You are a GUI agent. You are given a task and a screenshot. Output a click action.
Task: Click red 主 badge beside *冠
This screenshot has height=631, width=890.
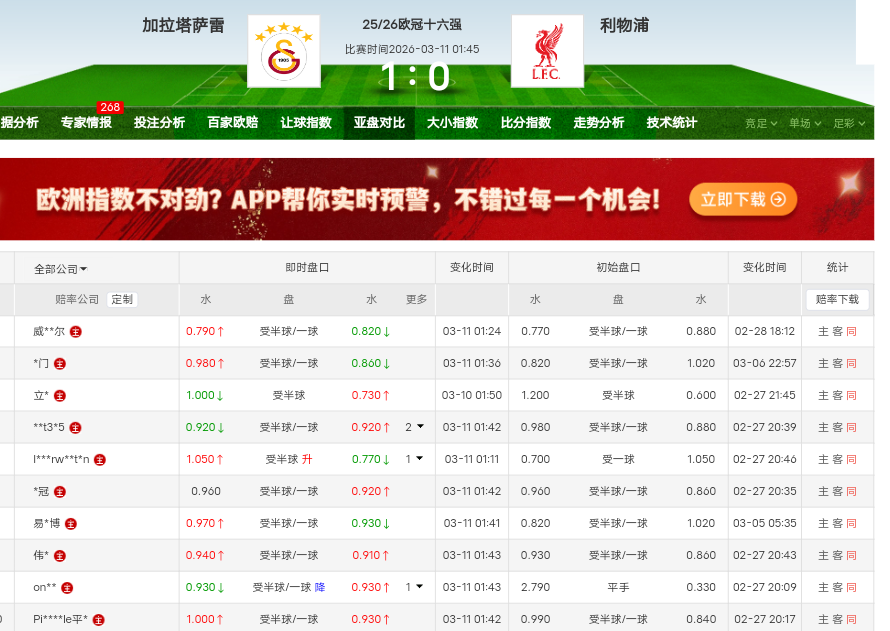tap(60, 491)
